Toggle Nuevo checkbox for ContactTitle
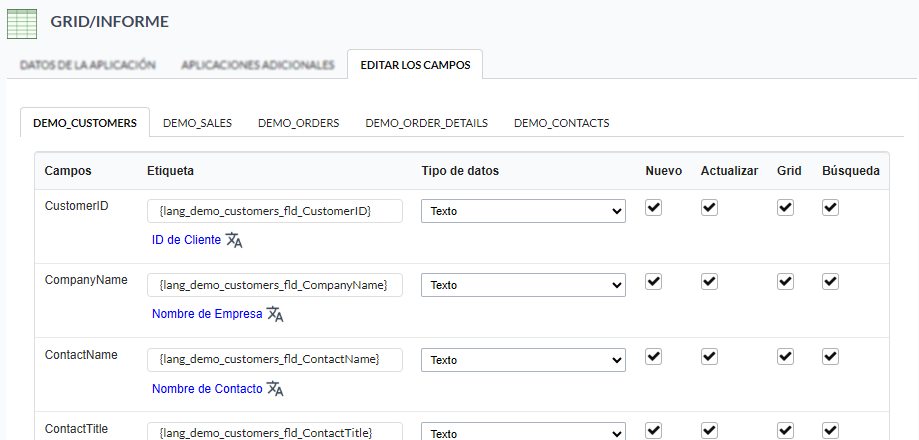Screen dimensions: 919x440 coord(653,431)
